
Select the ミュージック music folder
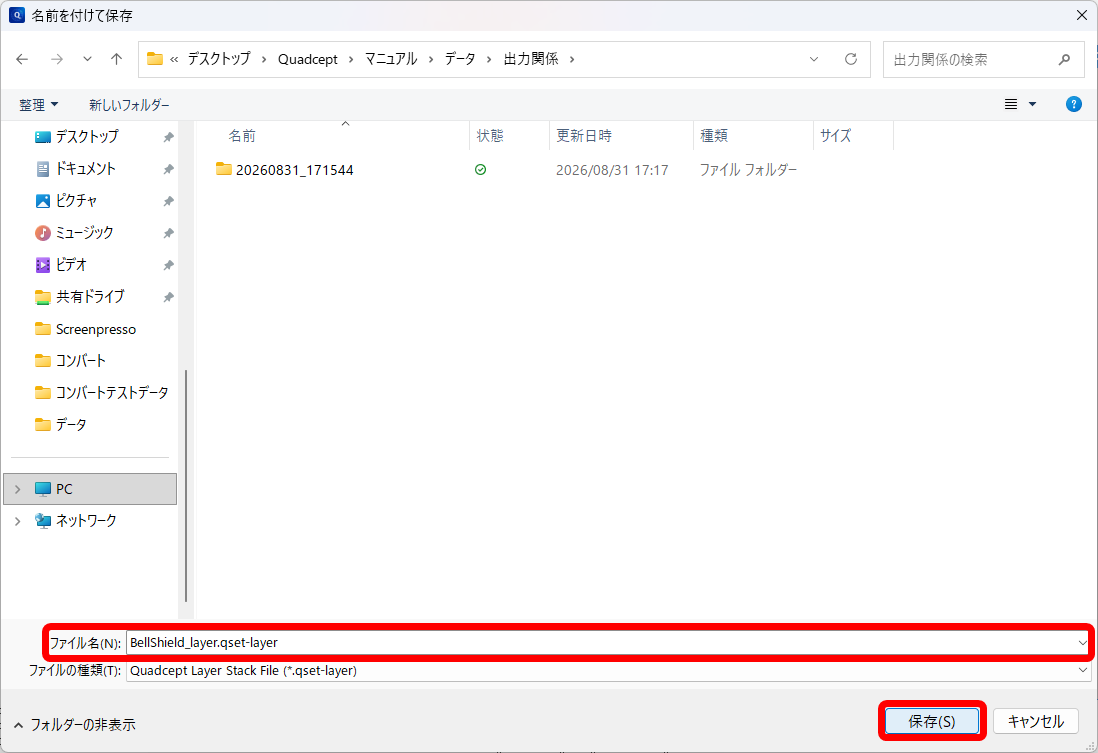(x=84, y=233)
